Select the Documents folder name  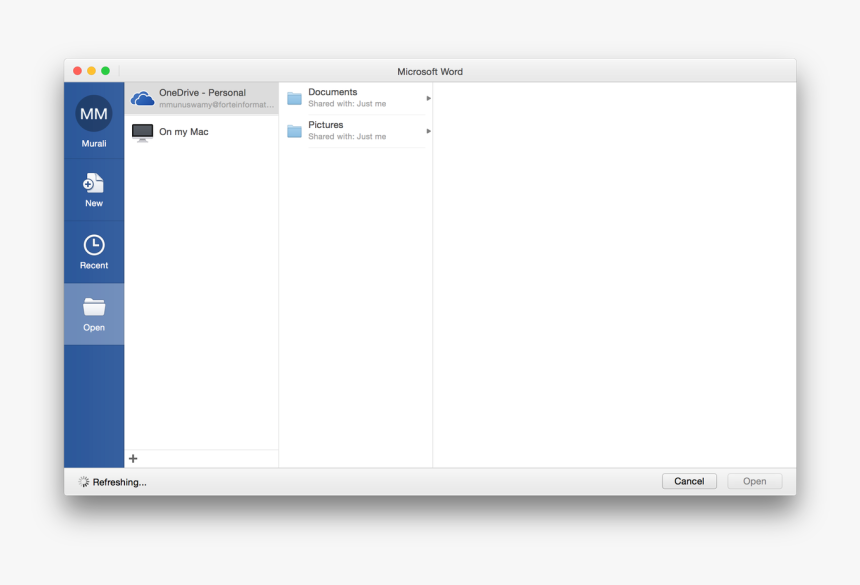point(332,92)
